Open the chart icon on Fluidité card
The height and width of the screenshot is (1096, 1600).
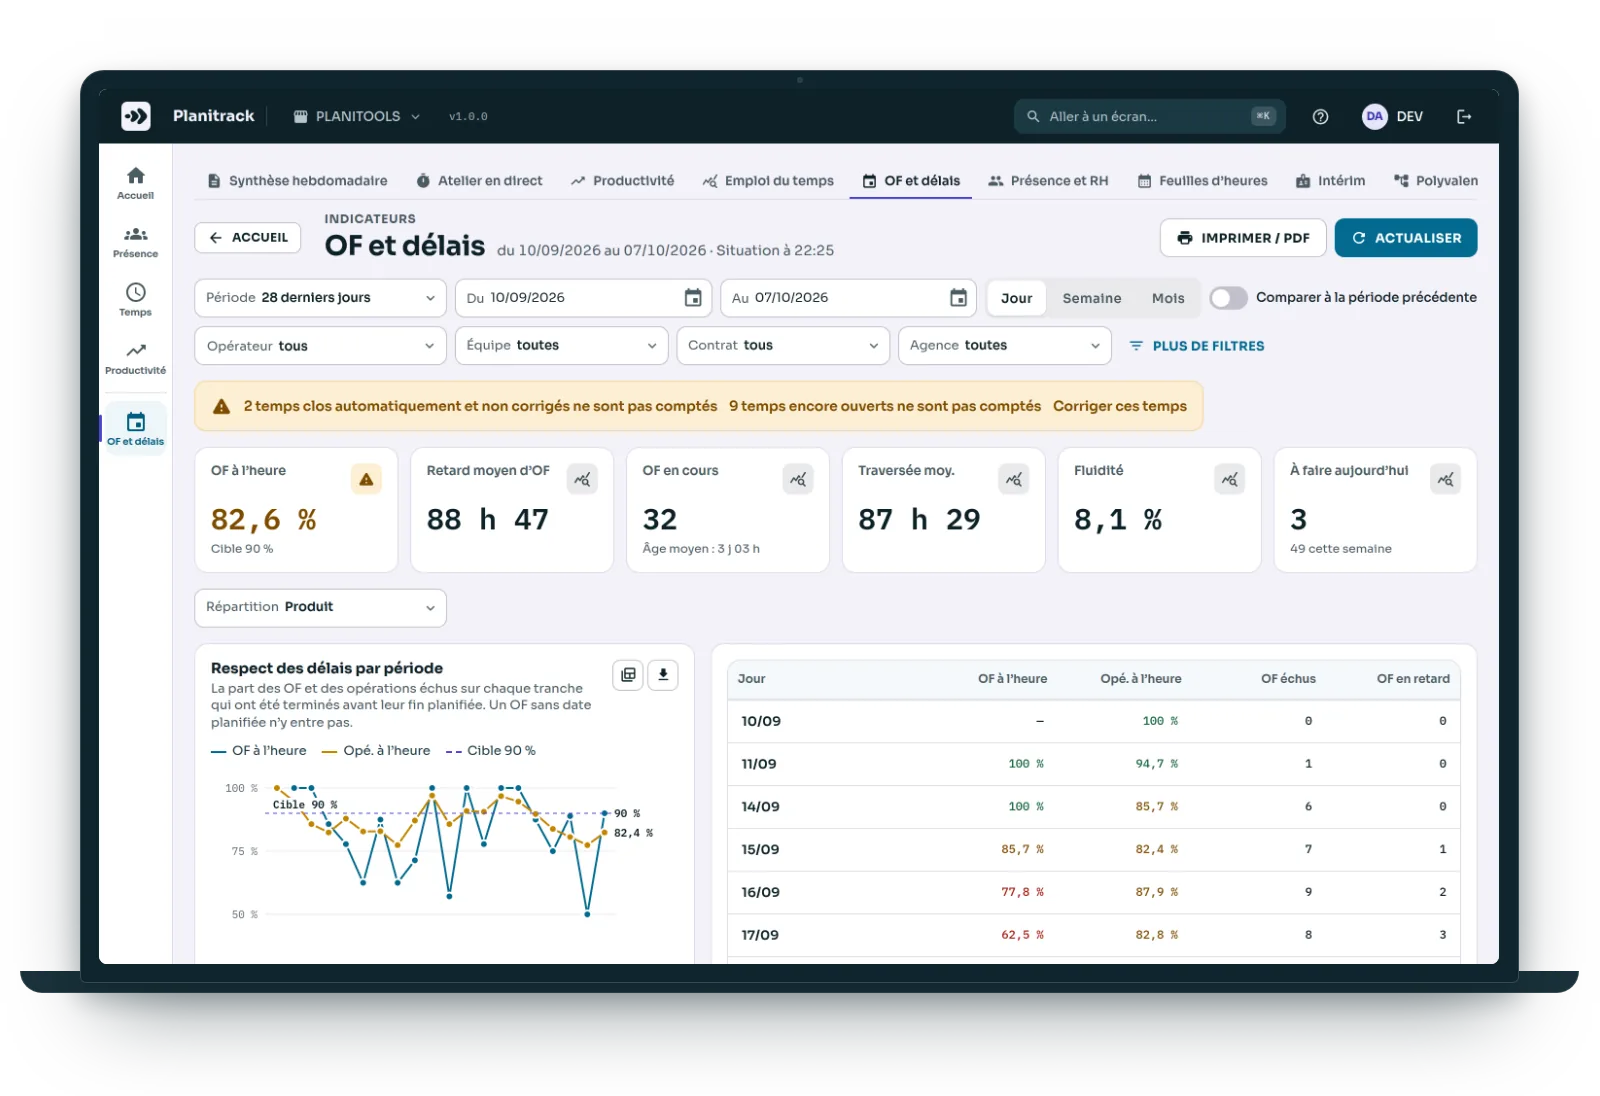[1229, 480]
